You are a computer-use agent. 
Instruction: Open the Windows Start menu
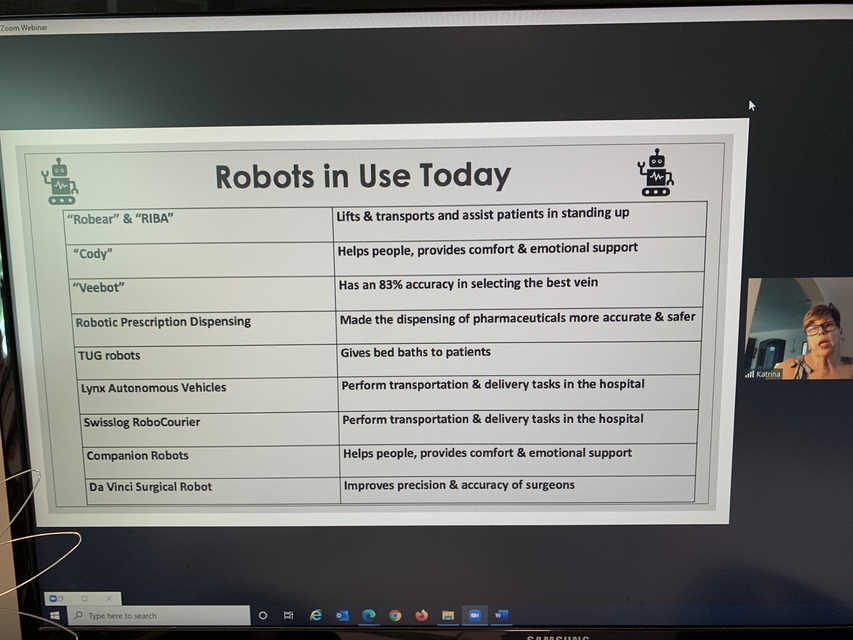click(x=54, y=616)
